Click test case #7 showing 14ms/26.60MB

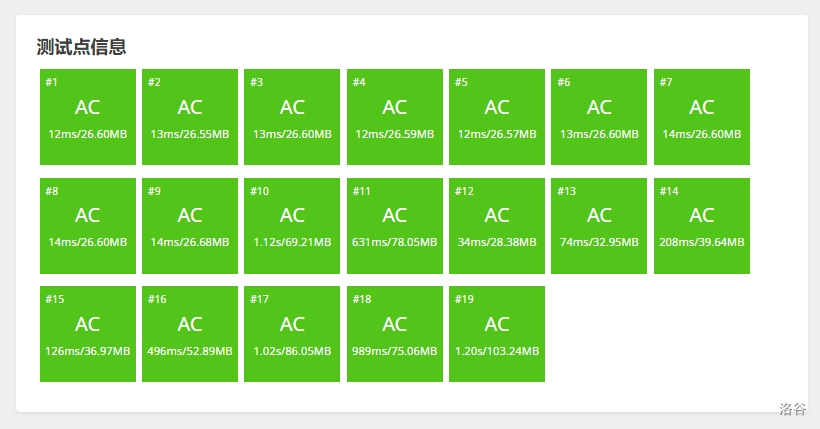point(702,117)
